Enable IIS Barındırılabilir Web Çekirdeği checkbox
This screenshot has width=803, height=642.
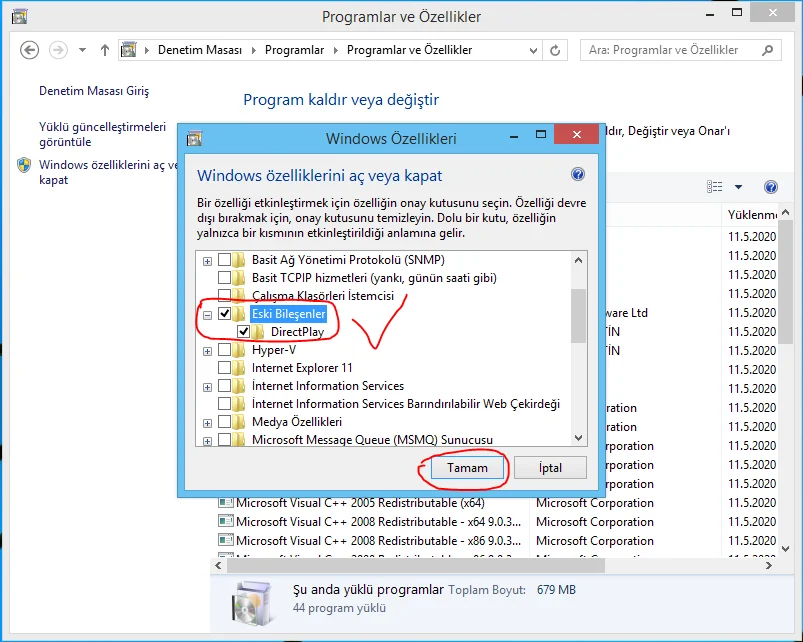point(224,403)
